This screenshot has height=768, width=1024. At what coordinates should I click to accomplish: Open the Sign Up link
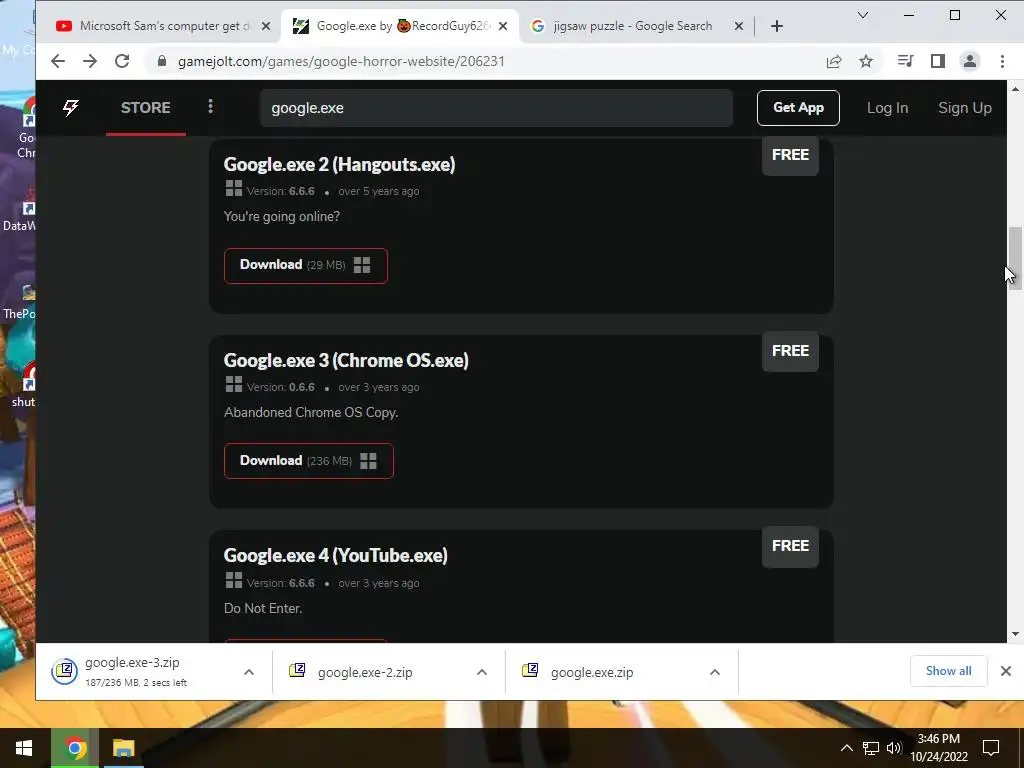coord(965,108)
